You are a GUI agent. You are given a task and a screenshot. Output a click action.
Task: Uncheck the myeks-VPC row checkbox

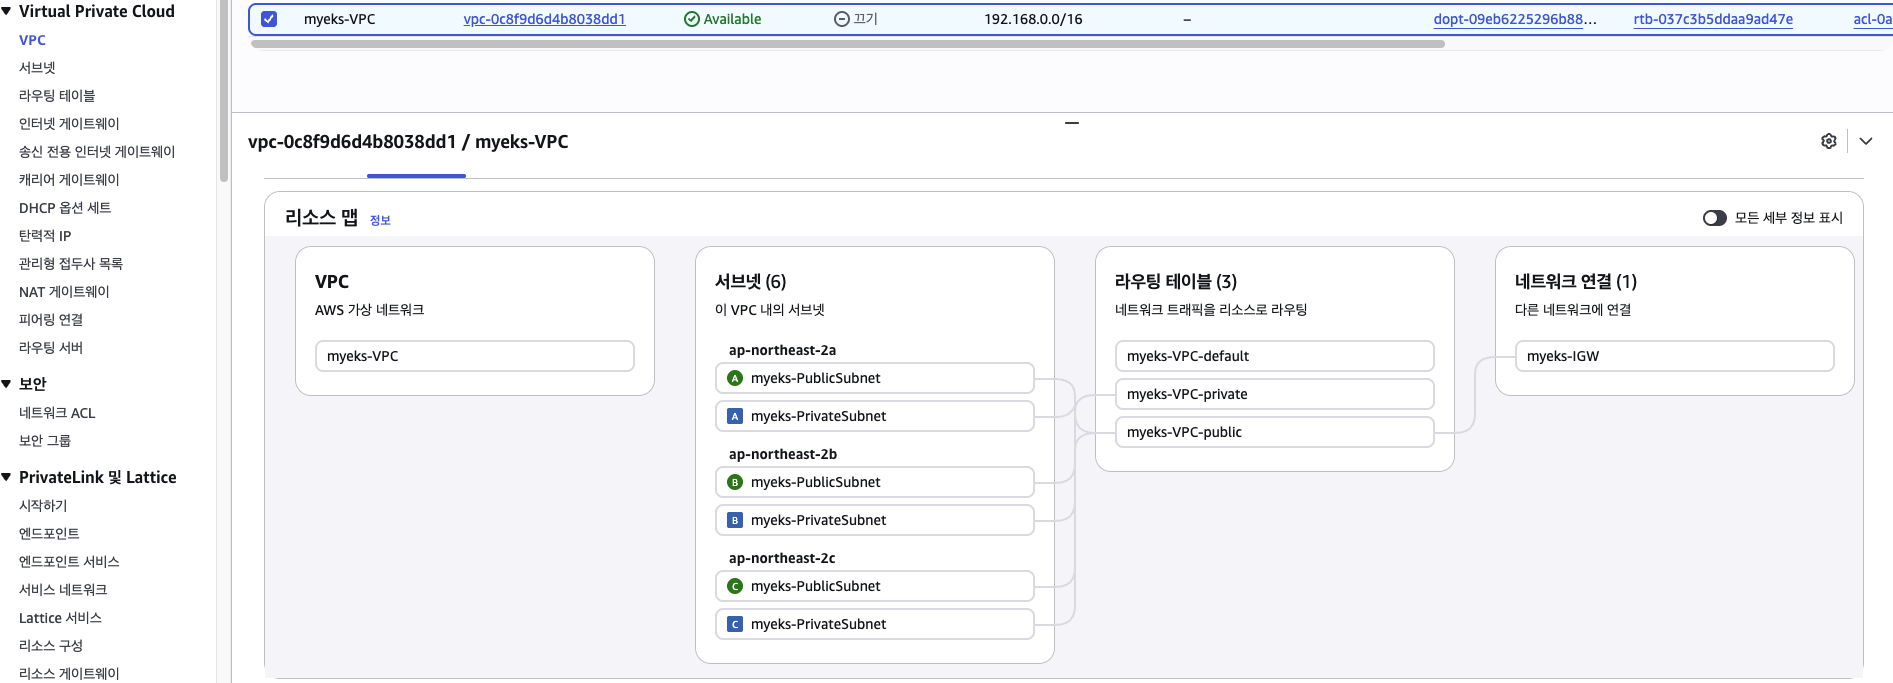point(269,19)
